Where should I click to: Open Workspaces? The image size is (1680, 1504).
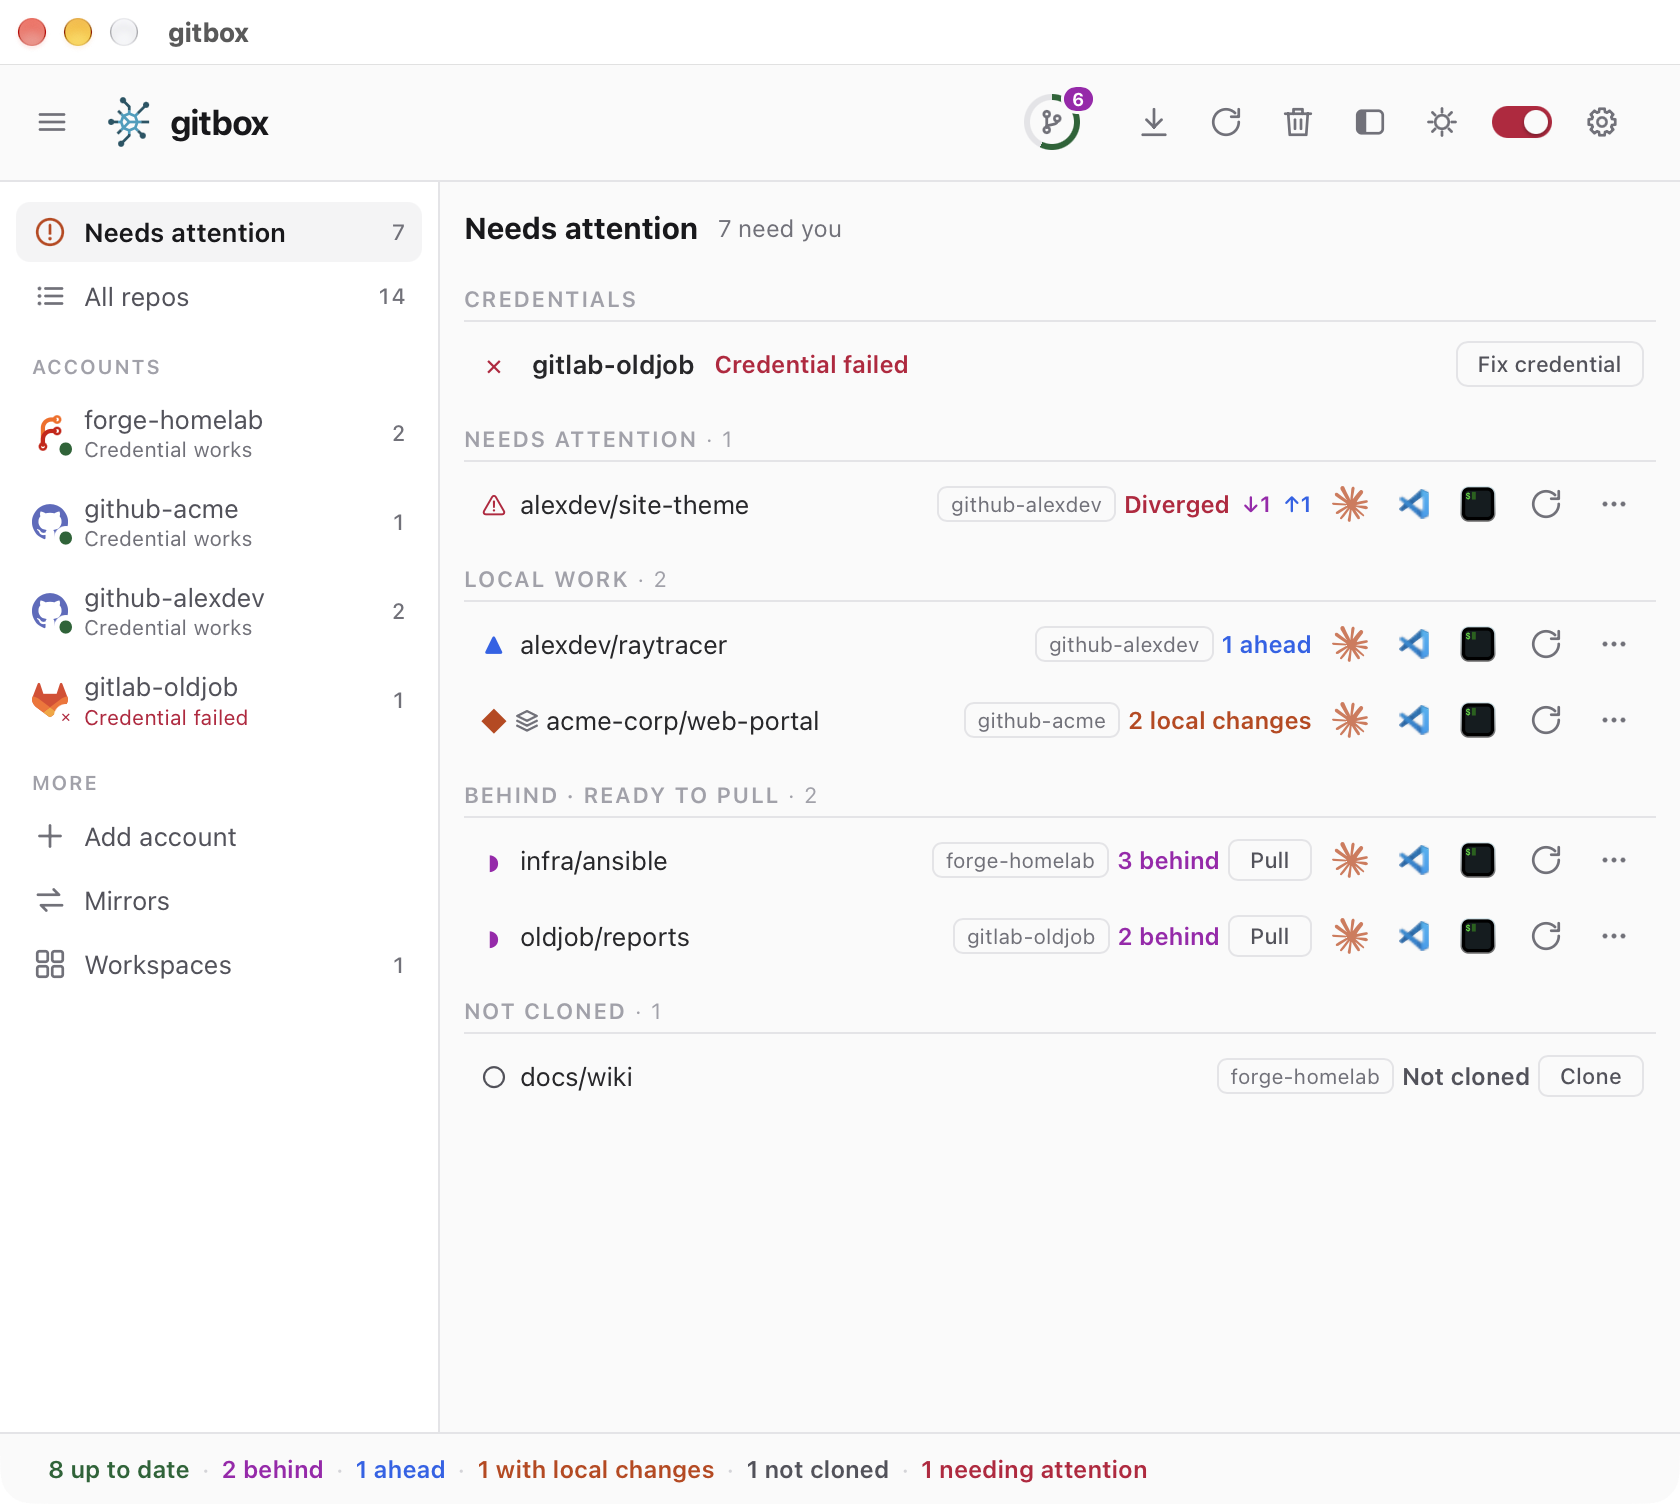pos(219,965)
